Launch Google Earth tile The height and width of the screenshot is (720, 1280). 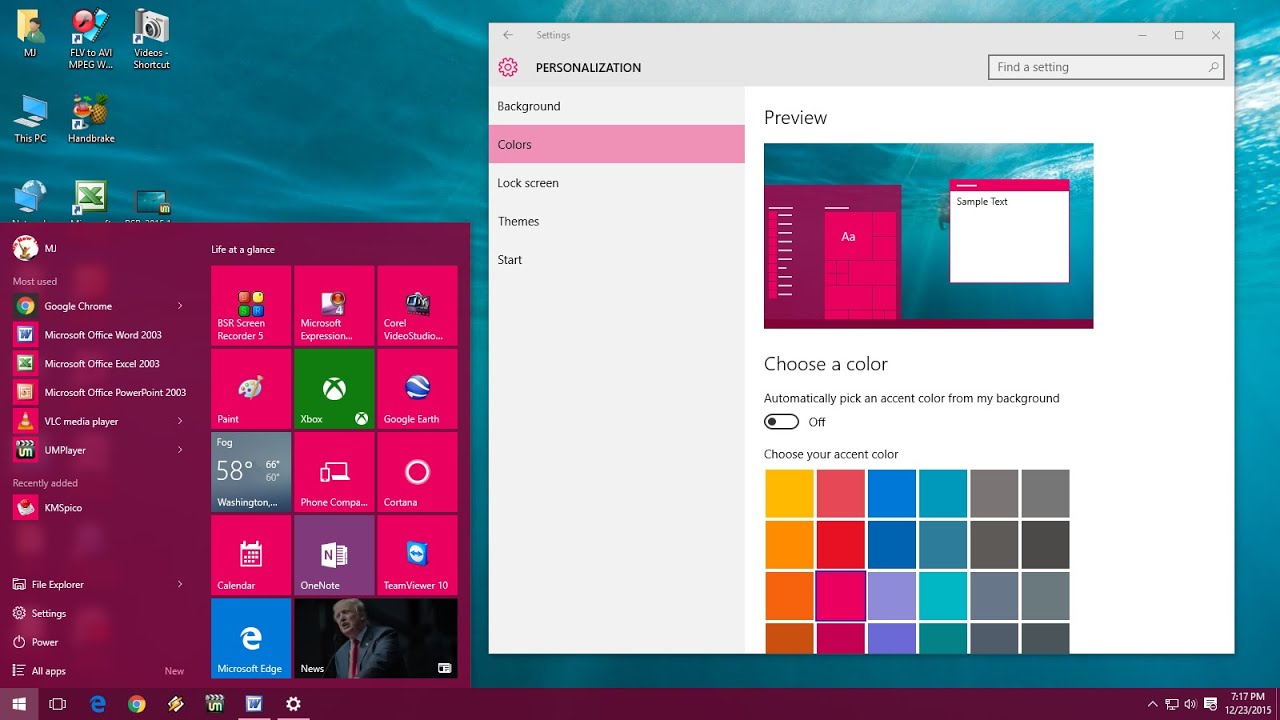pyautogui.click(x=417, y=388)
